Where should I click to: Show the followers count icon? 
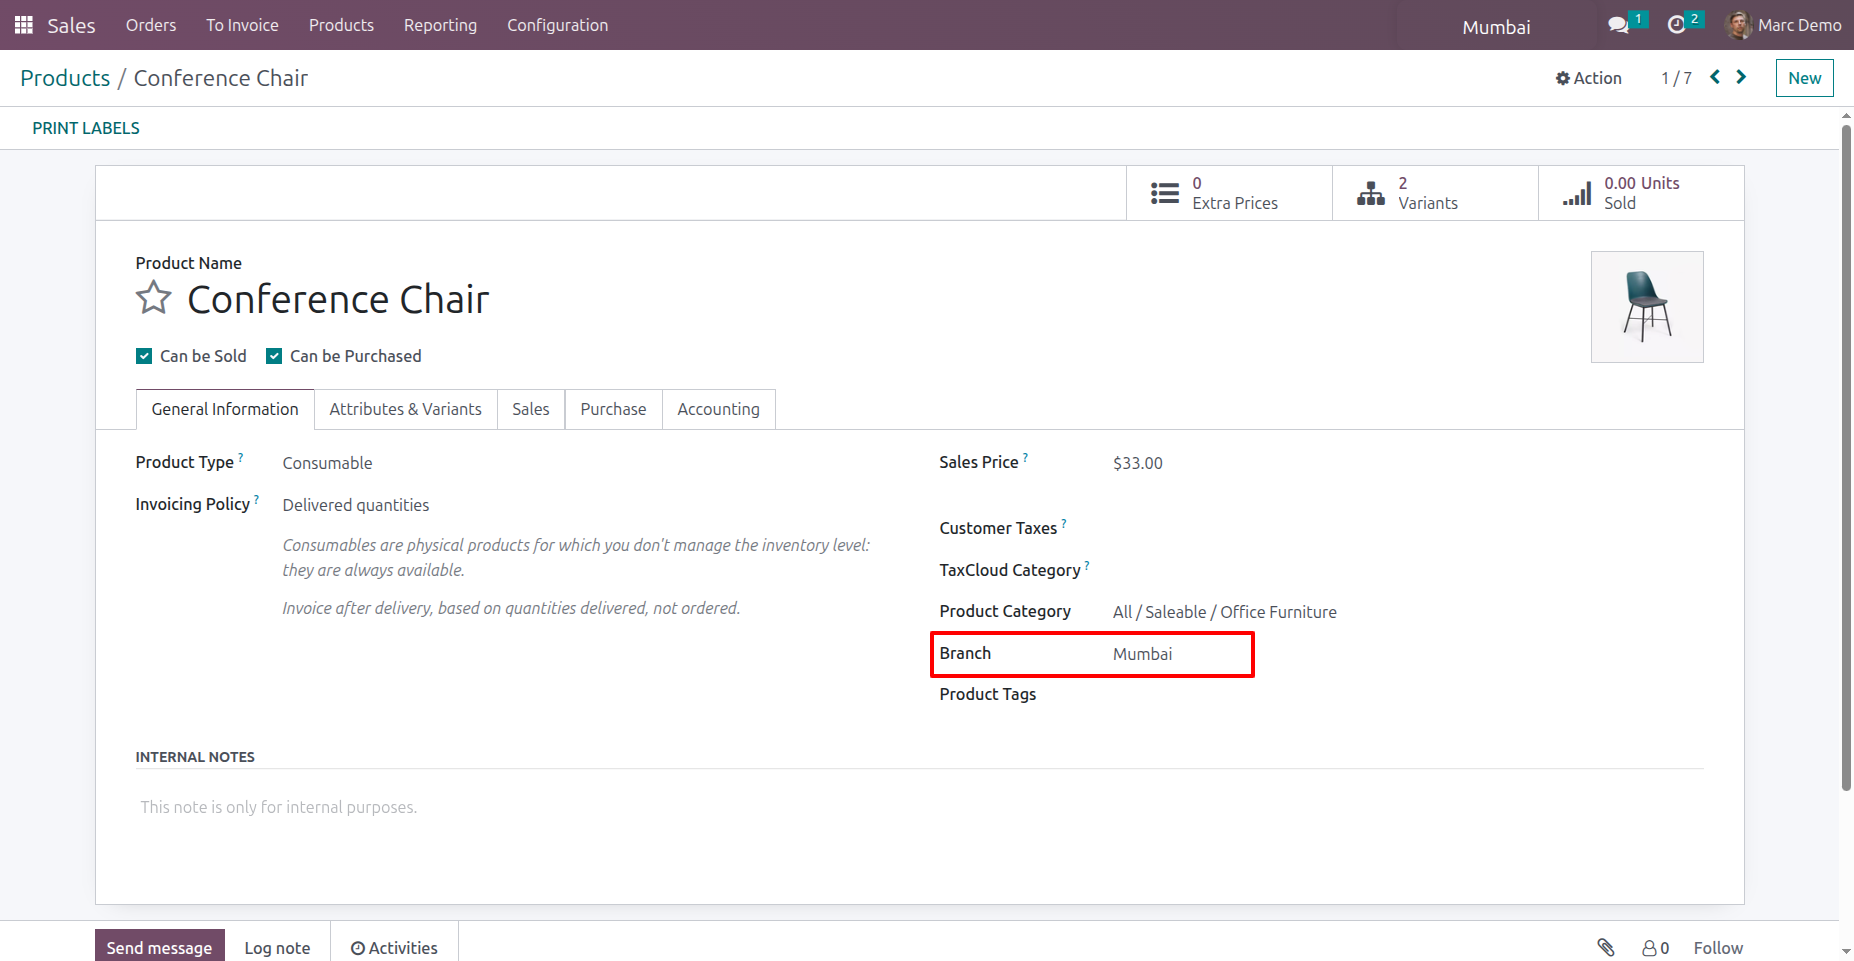click(x=1656, y=948)
